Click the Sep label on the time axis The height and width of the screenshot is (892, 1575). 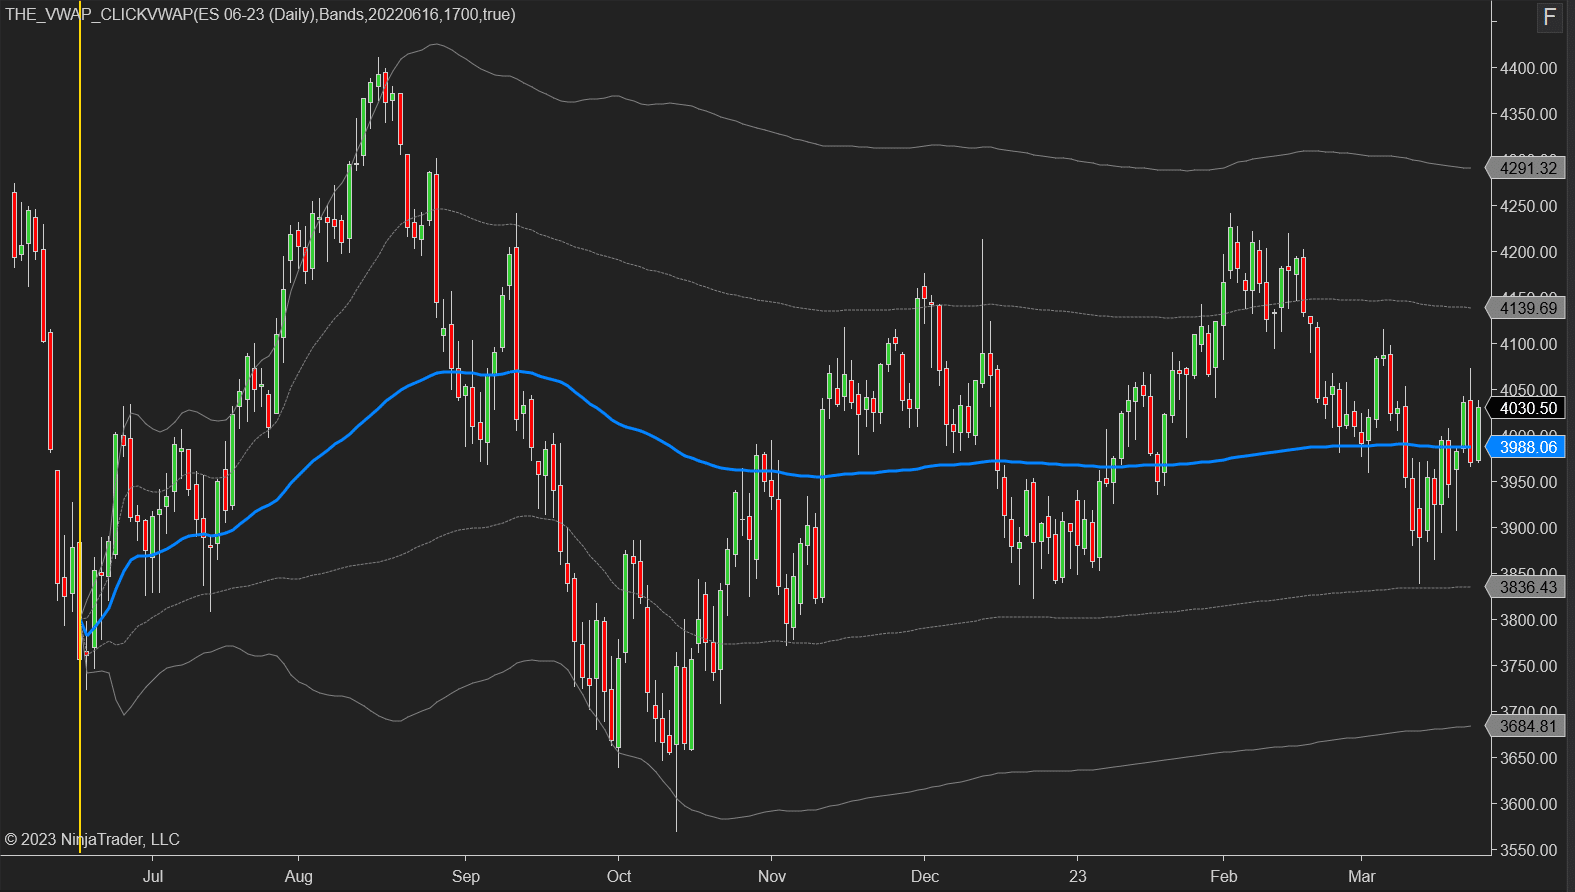[x=466, y=876]
